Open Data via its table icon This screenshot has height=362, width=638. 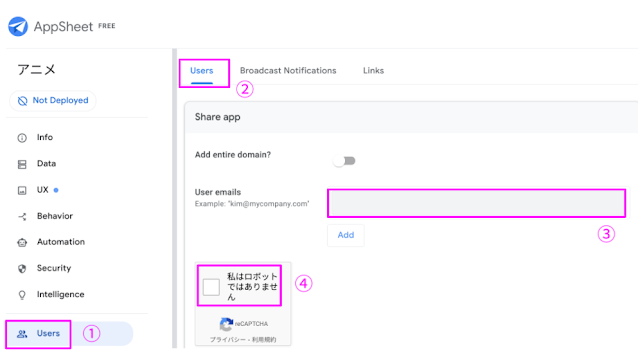tap(22, 164)
